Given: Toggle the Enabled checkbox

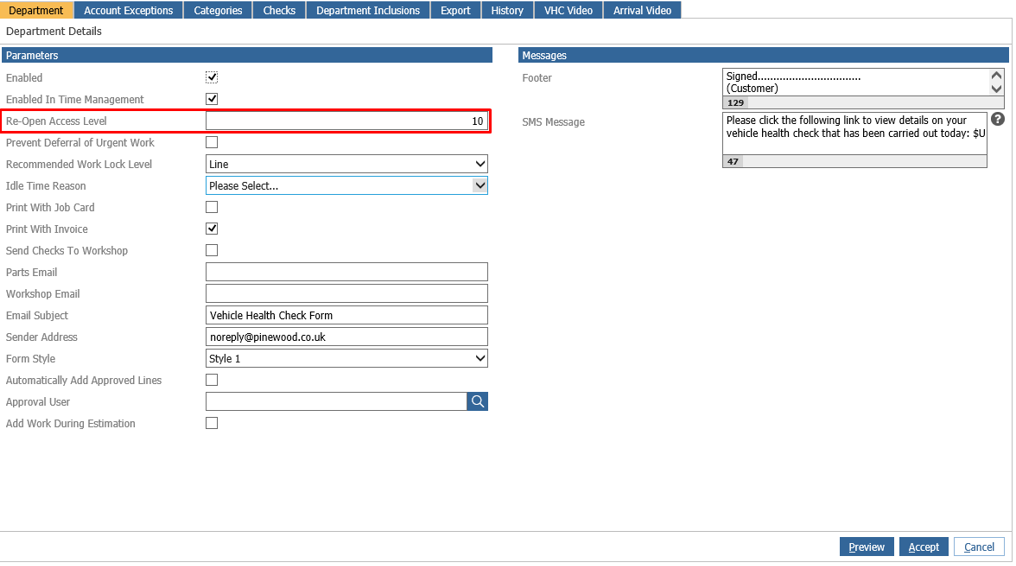Looking at the screenshot, I should point(211,77).
